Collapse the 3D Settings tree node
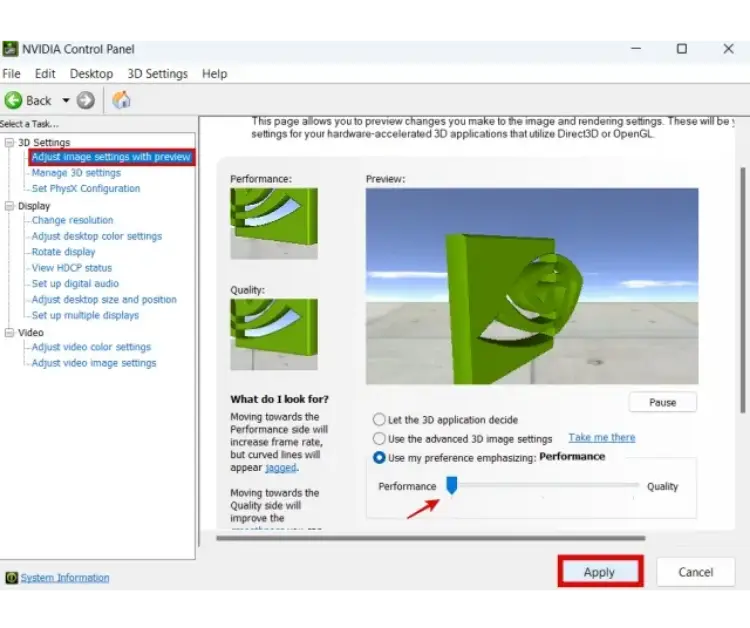This screenshot has height=628, width=750. 9,143
